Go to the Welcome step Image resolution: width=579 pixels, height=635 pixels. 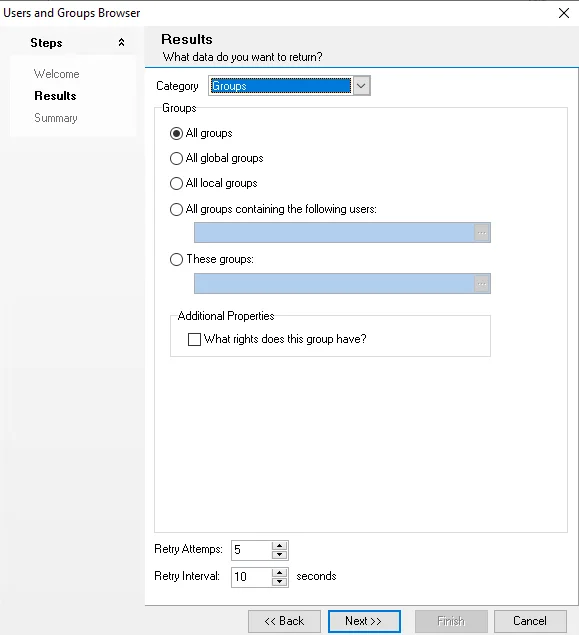pos(57,74)
